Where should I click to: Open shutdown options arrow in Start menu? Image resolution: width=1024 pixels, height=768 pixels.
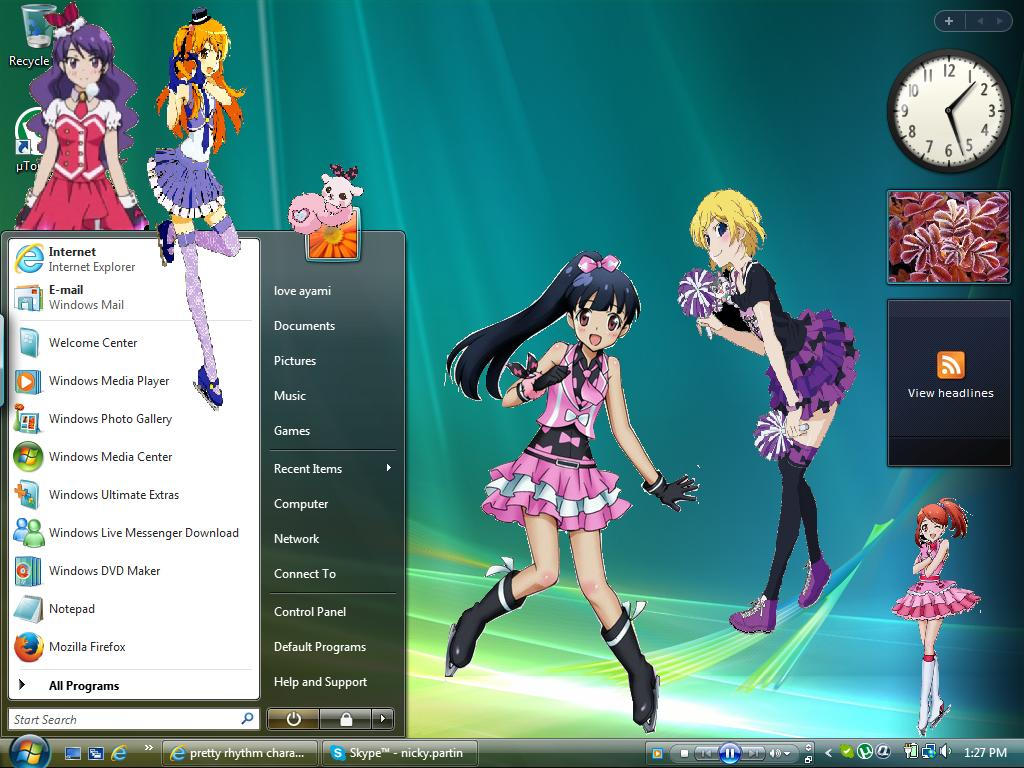pyautogui.click(x=382, y=719)
